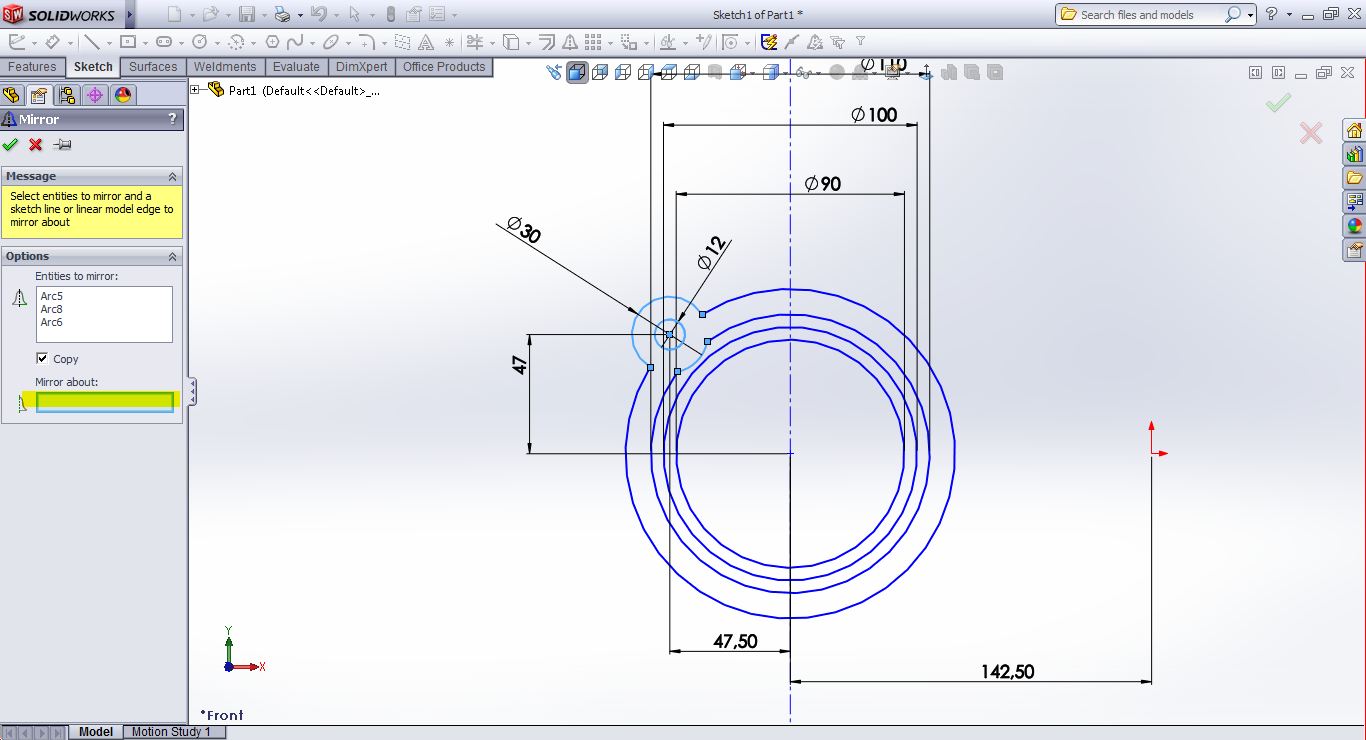Click the Print icon in the top toolbar
This screenshot has height=740, width=1366.
coord(282,15)
